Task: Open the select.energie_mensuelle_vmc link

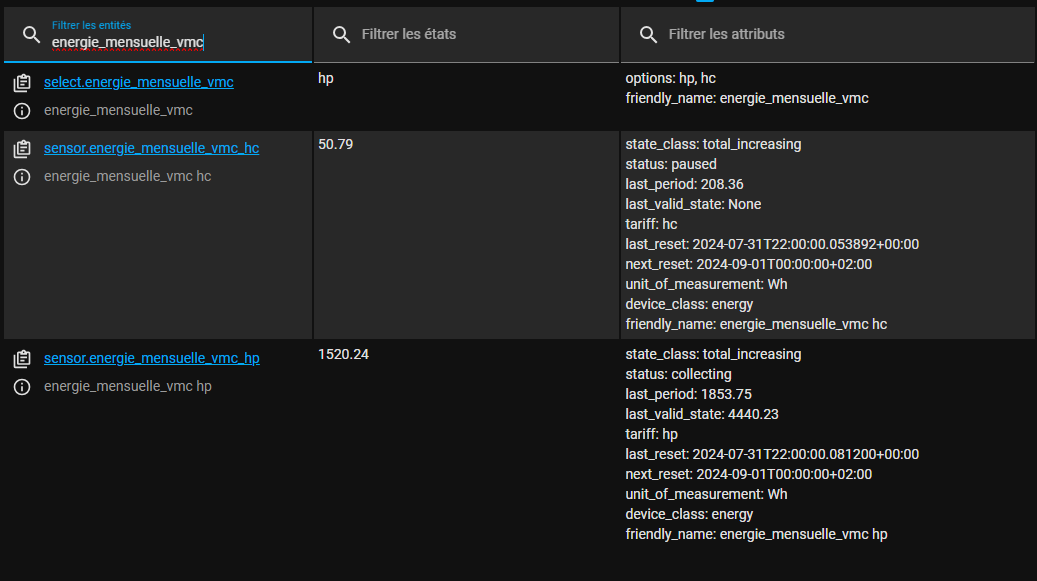Action: [138, 82]
